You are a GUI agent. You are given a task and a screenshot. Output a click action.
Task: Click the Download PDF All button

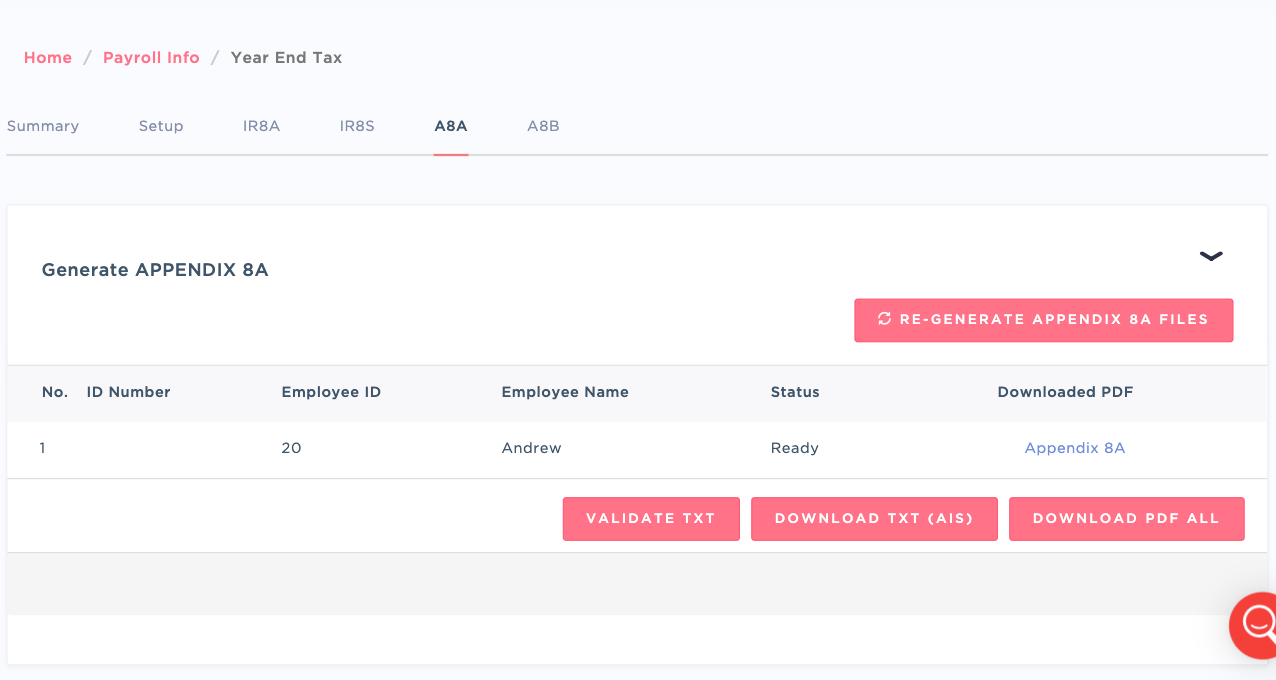(x=1126, y=519)
